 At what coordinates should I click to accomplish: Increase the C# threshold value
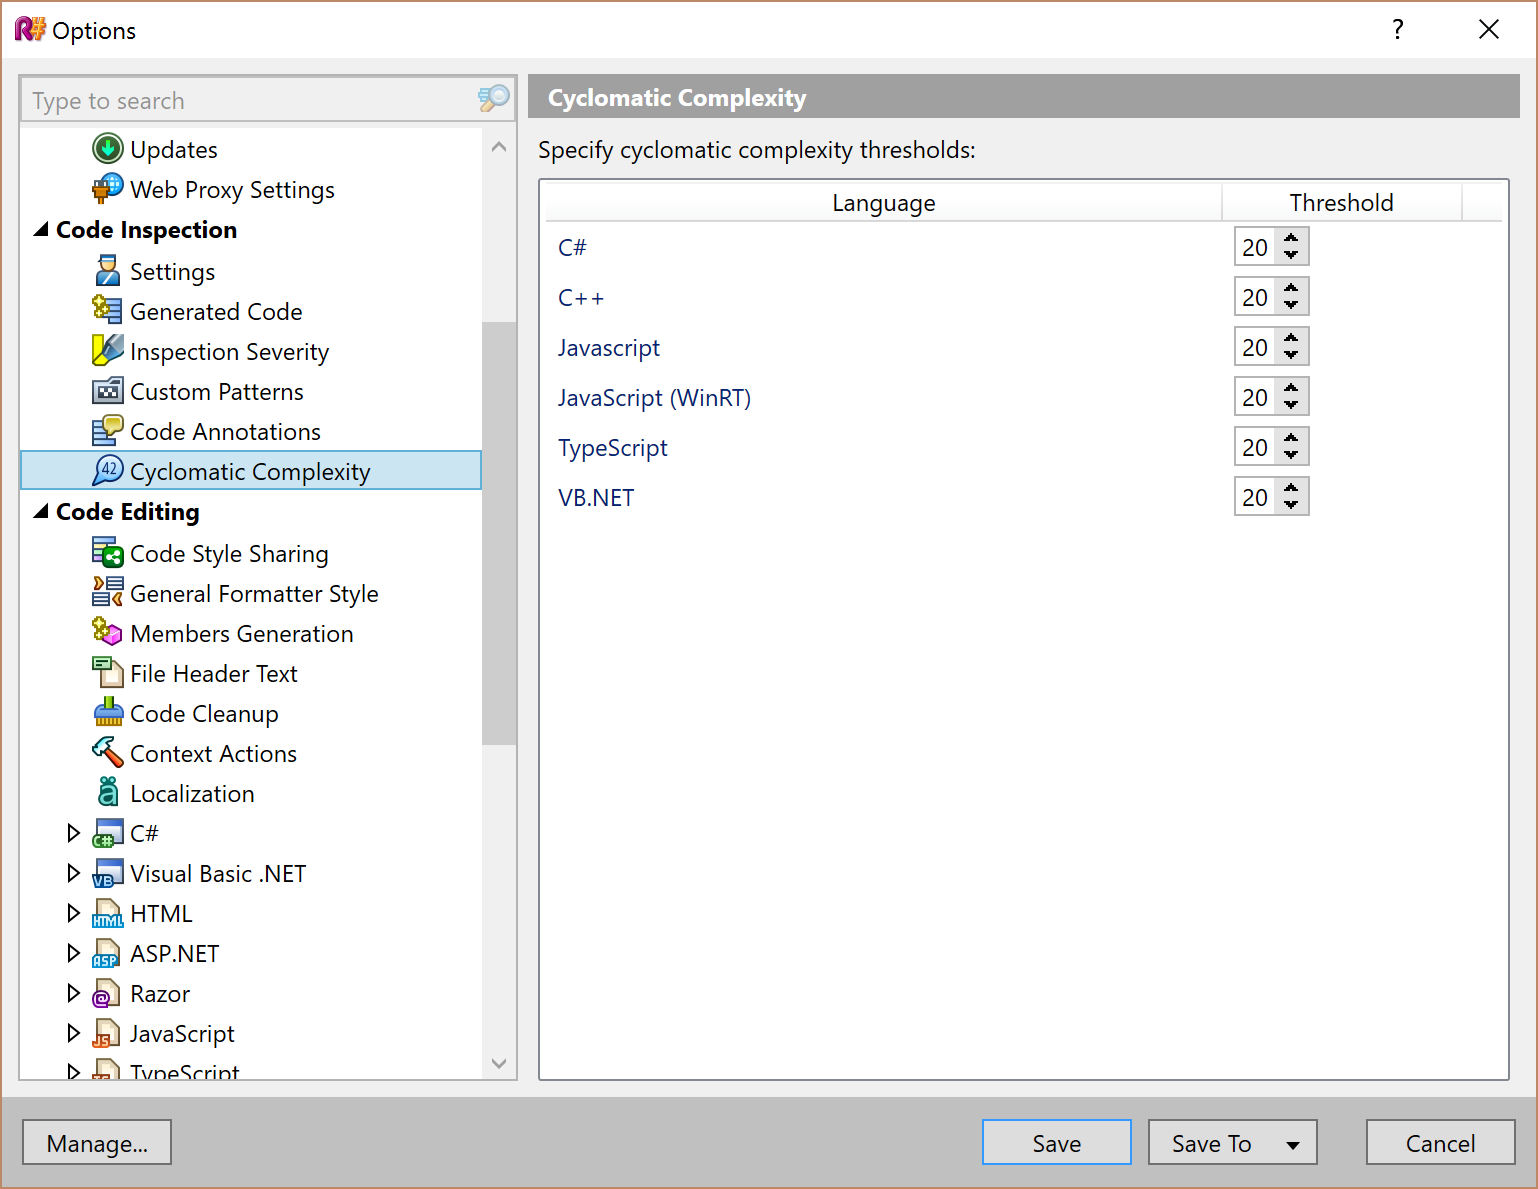(x=1292, y=238)
